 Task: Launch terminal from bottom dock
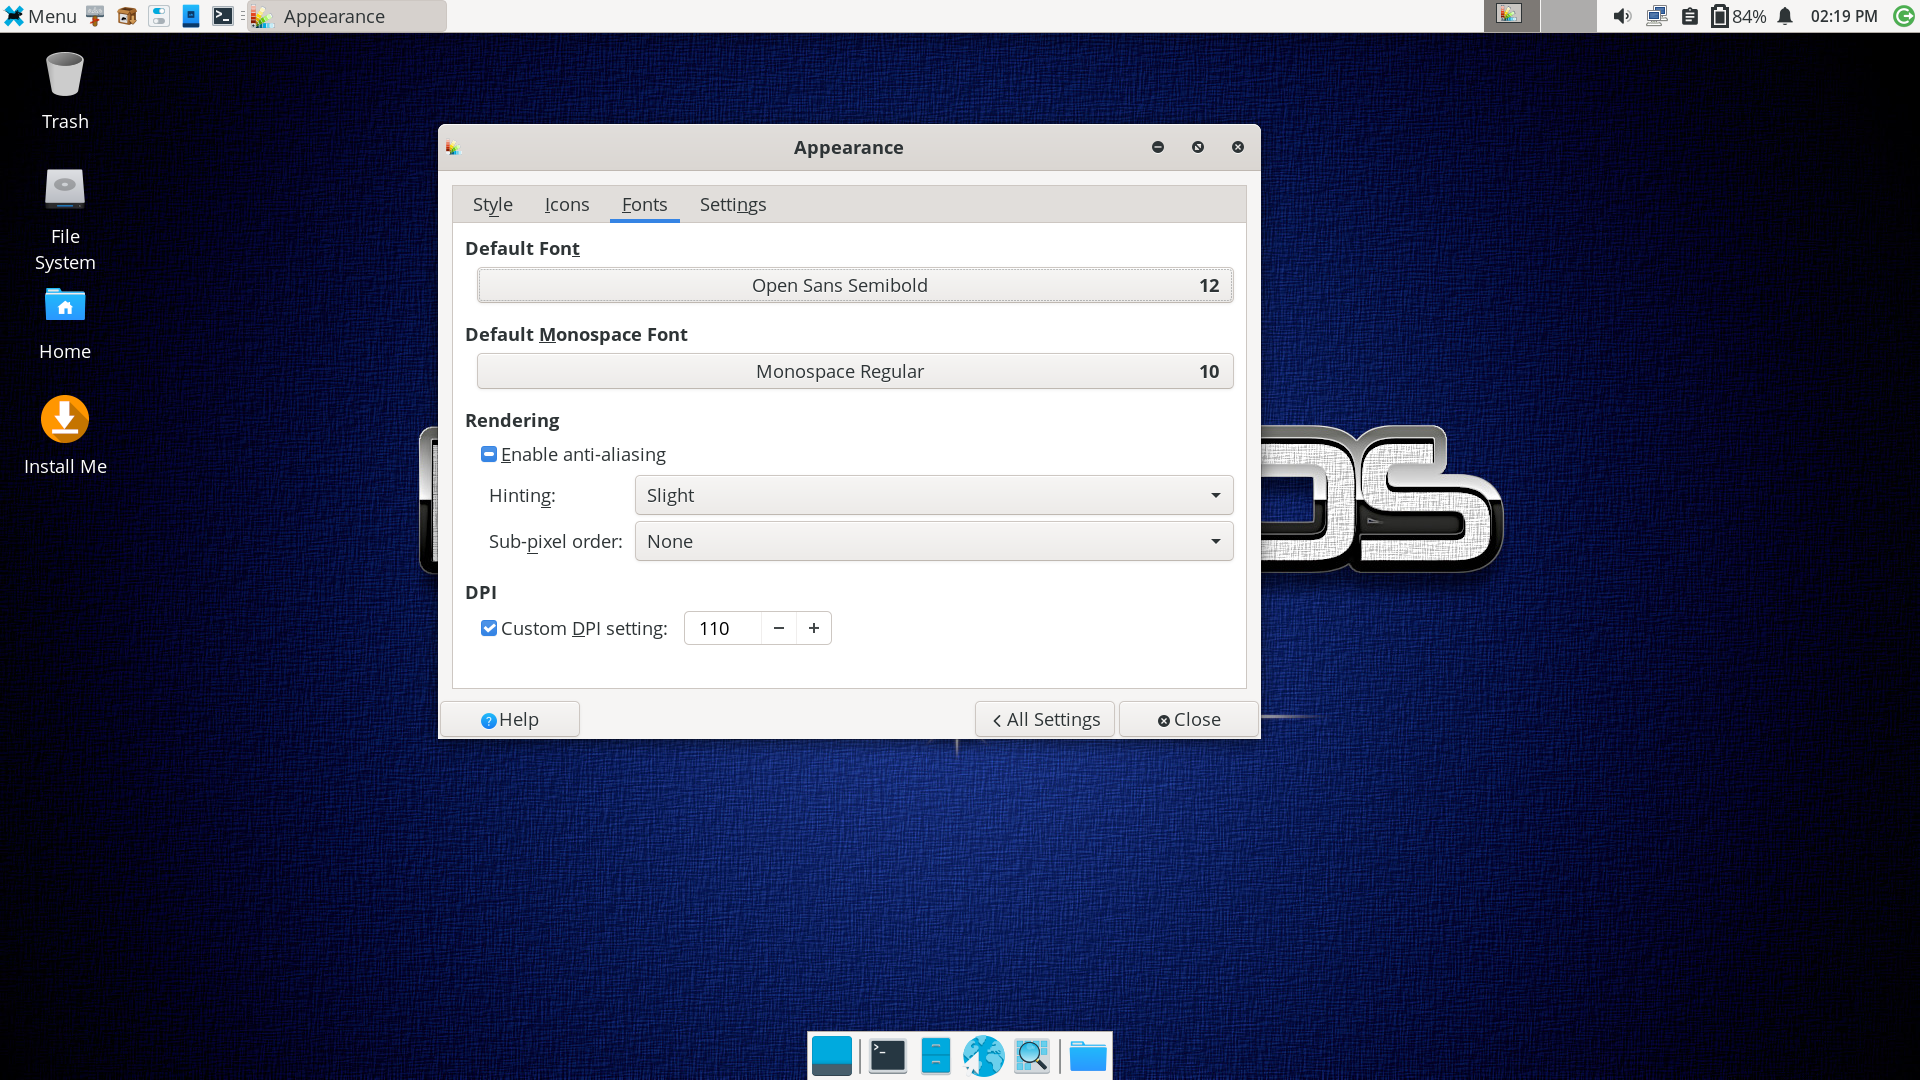887,1056
